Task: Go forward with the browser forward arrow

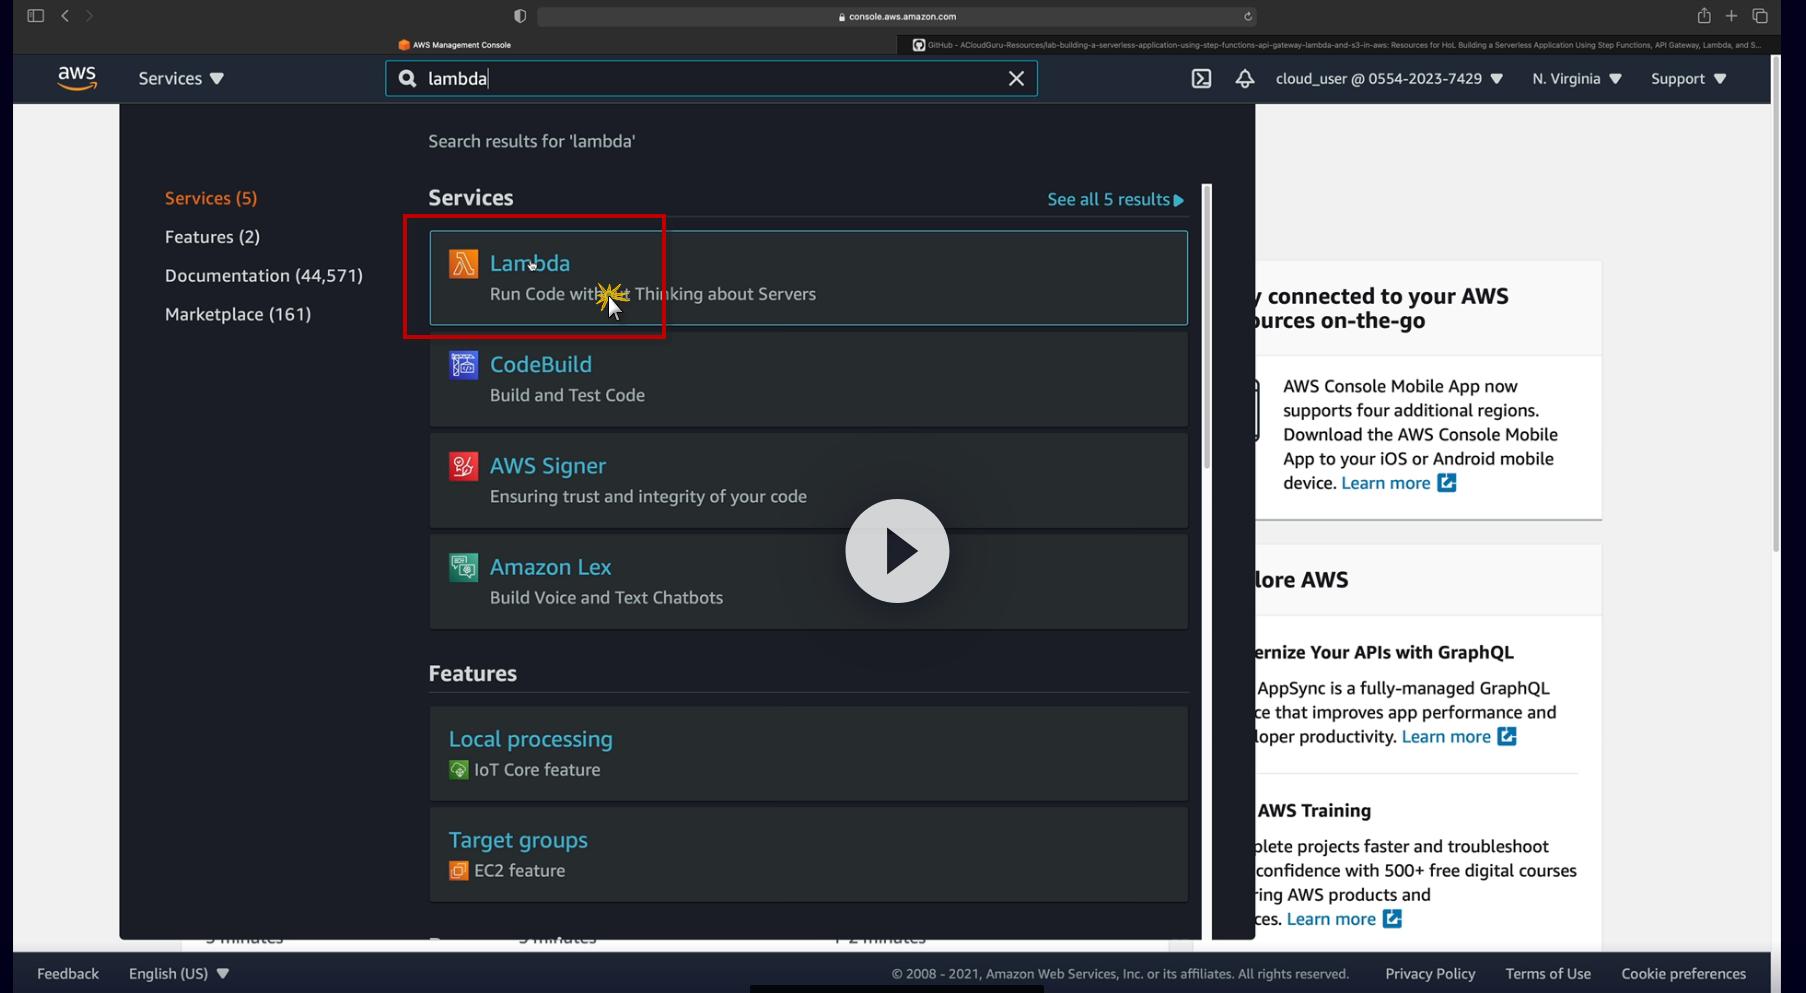Action: tap(89, 16)
